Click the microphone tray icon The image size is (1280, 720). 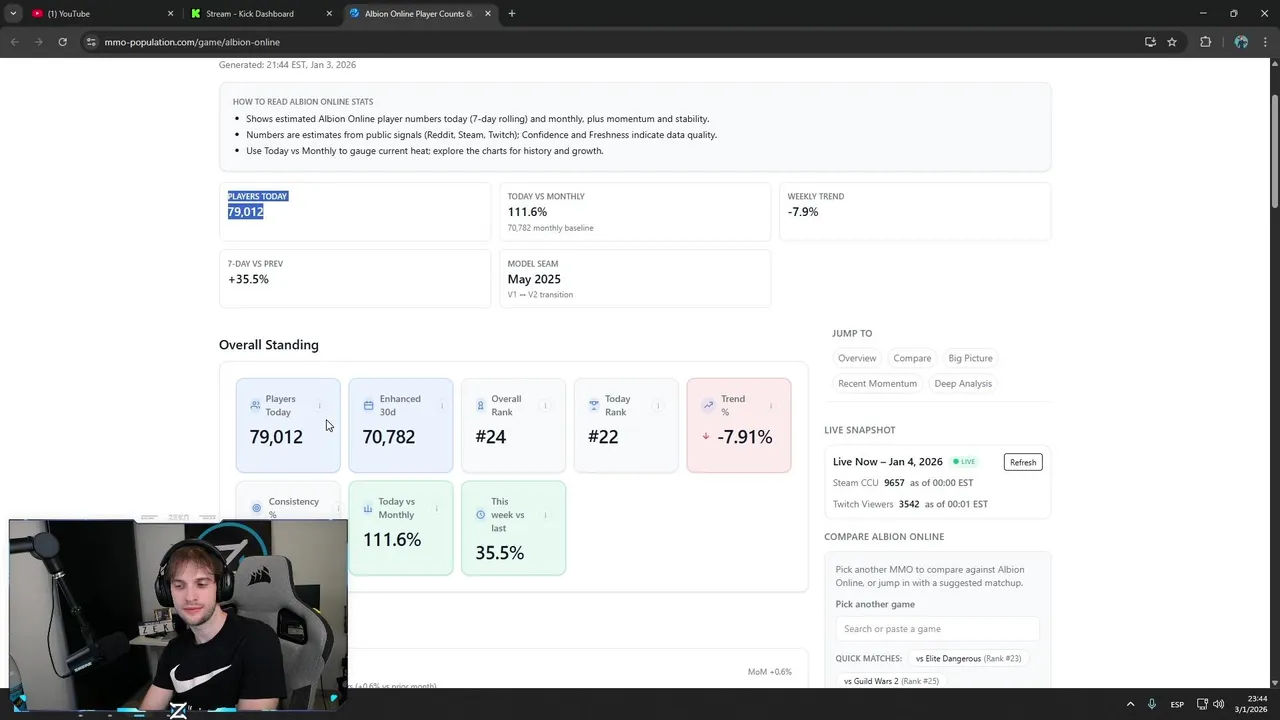pyautogui.click(x=1152, y=704)
